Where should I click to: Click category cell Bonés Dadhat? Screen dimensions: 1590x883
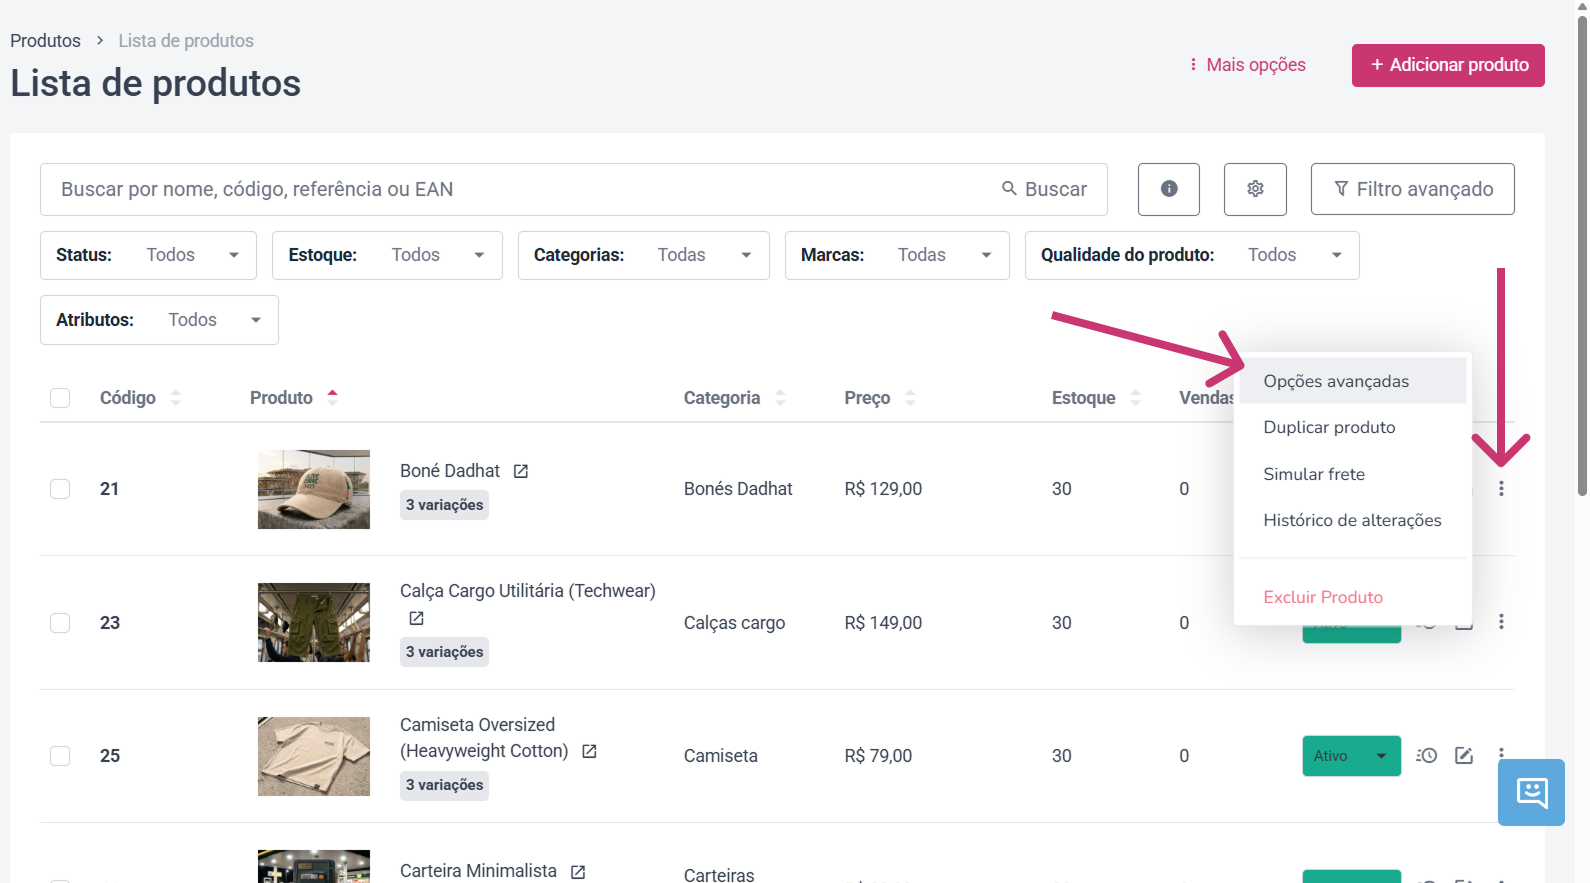pos(738,489)
